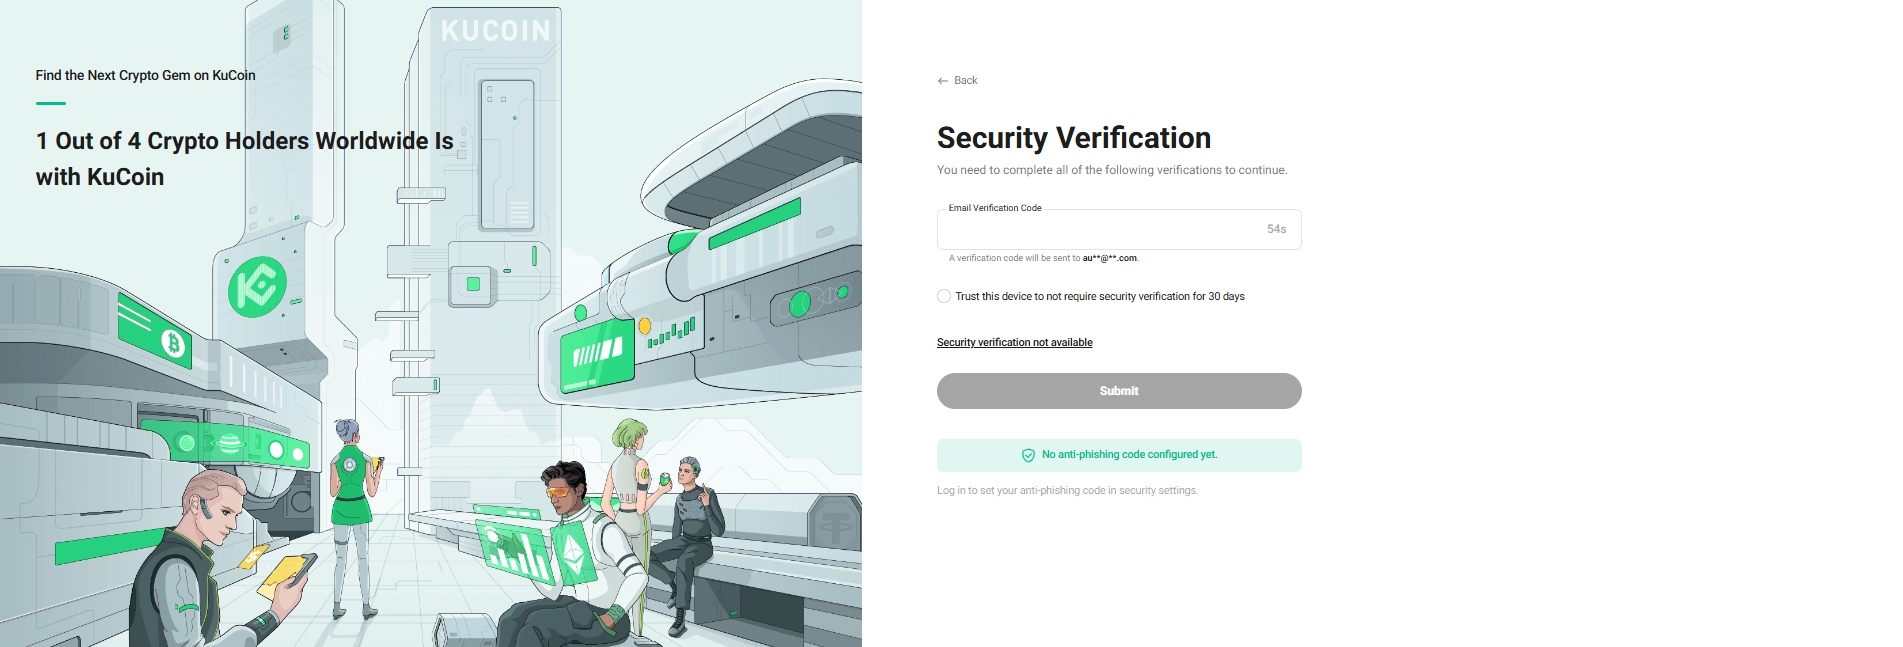Open 'Security verification not available' link
The width and height of the screenshot is (1903, 647).
tap(1014, 343)
